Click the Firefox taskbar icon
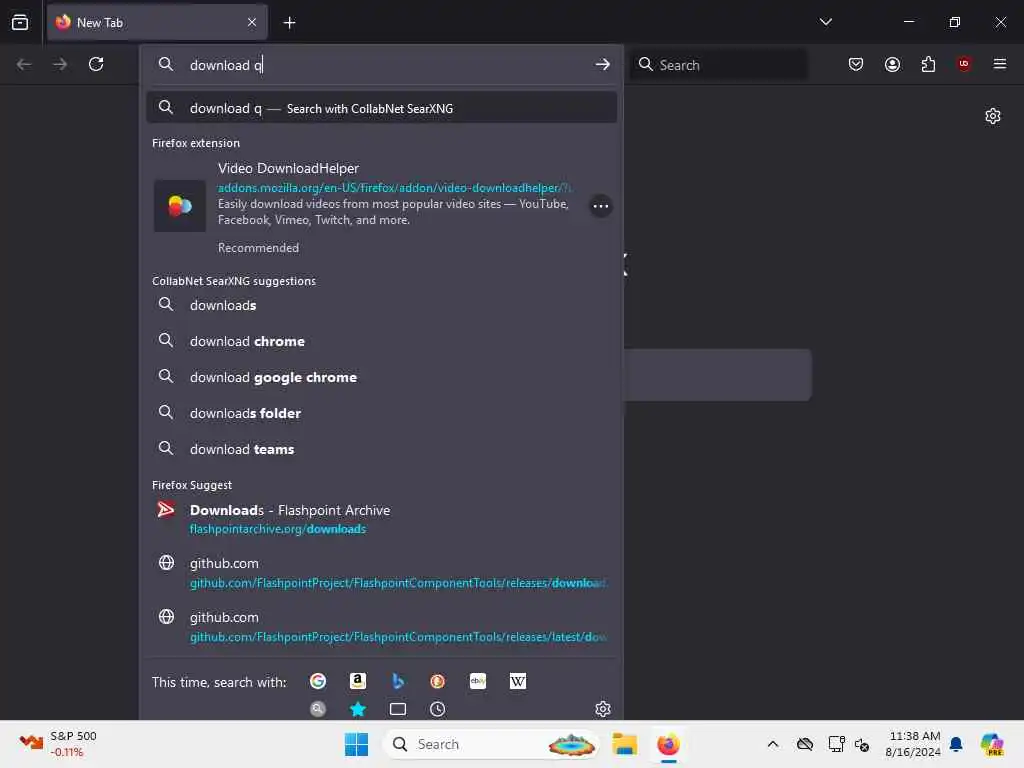This screenshot has height=768, width=1024. pyautogui.click(x=668, y=744)
